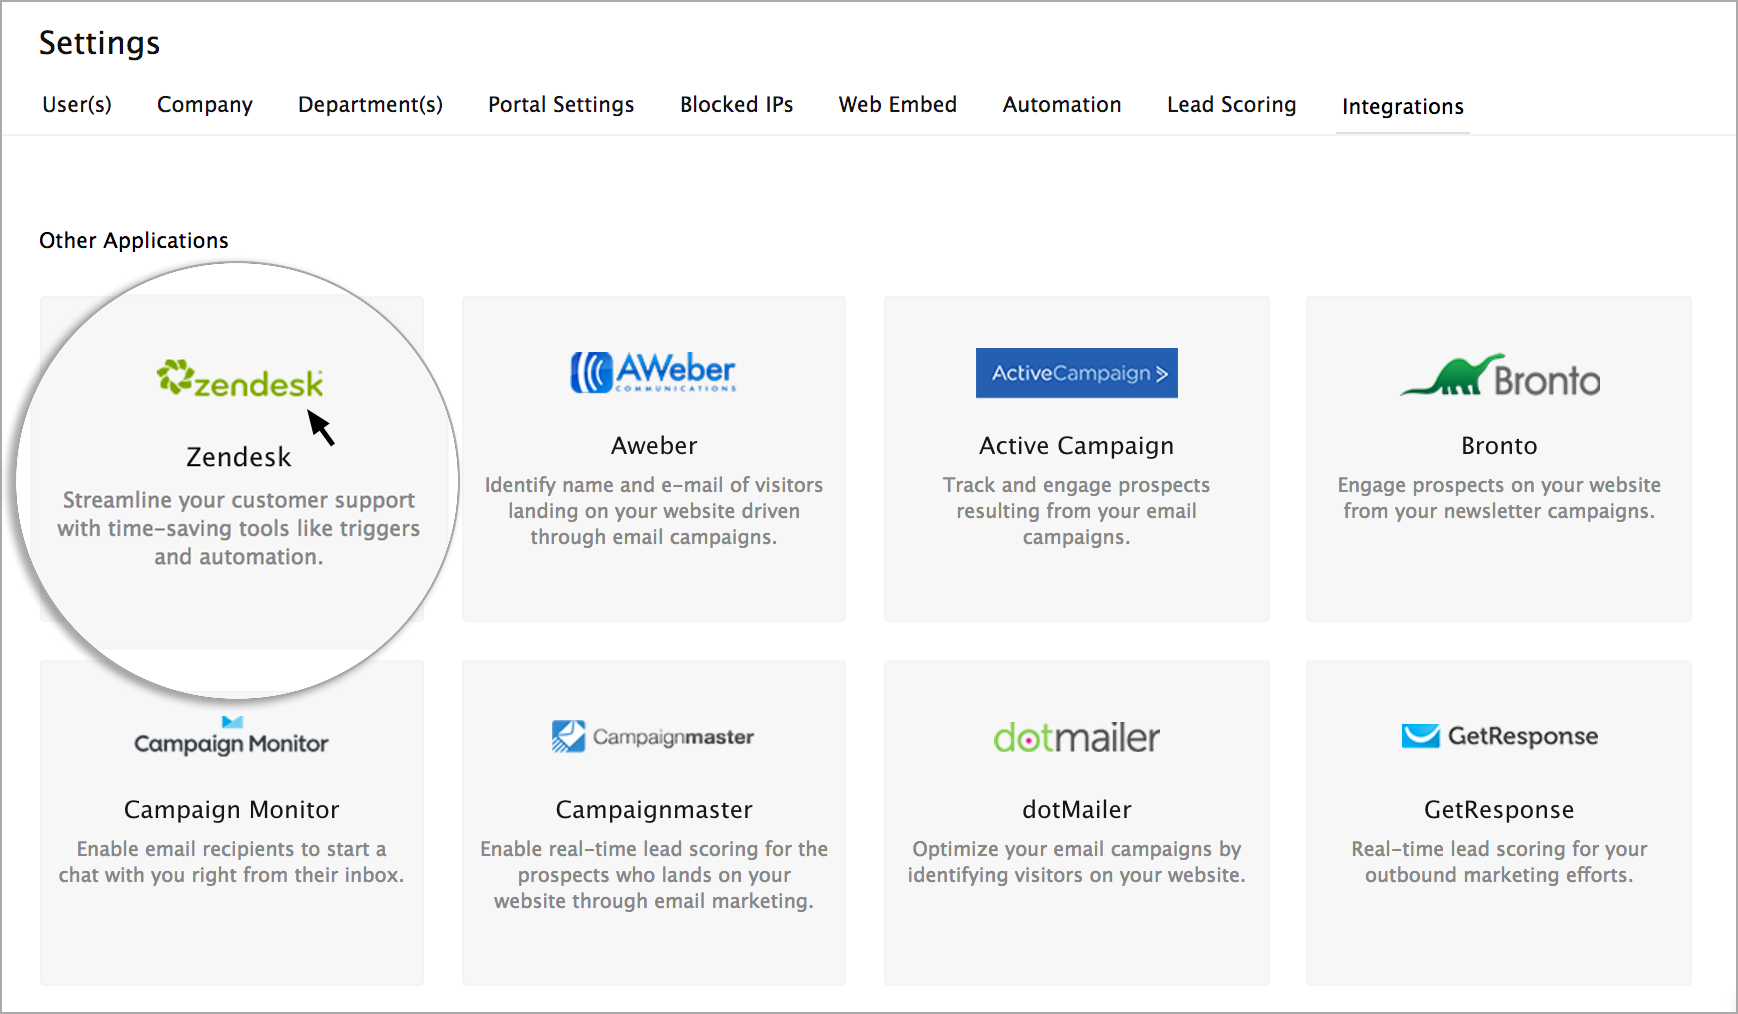Image resolution: width=1738 pixels, height=1014 pixels.
Task: Click 'Real-time lead scoring for your' text
Action: click(1499, 862)
